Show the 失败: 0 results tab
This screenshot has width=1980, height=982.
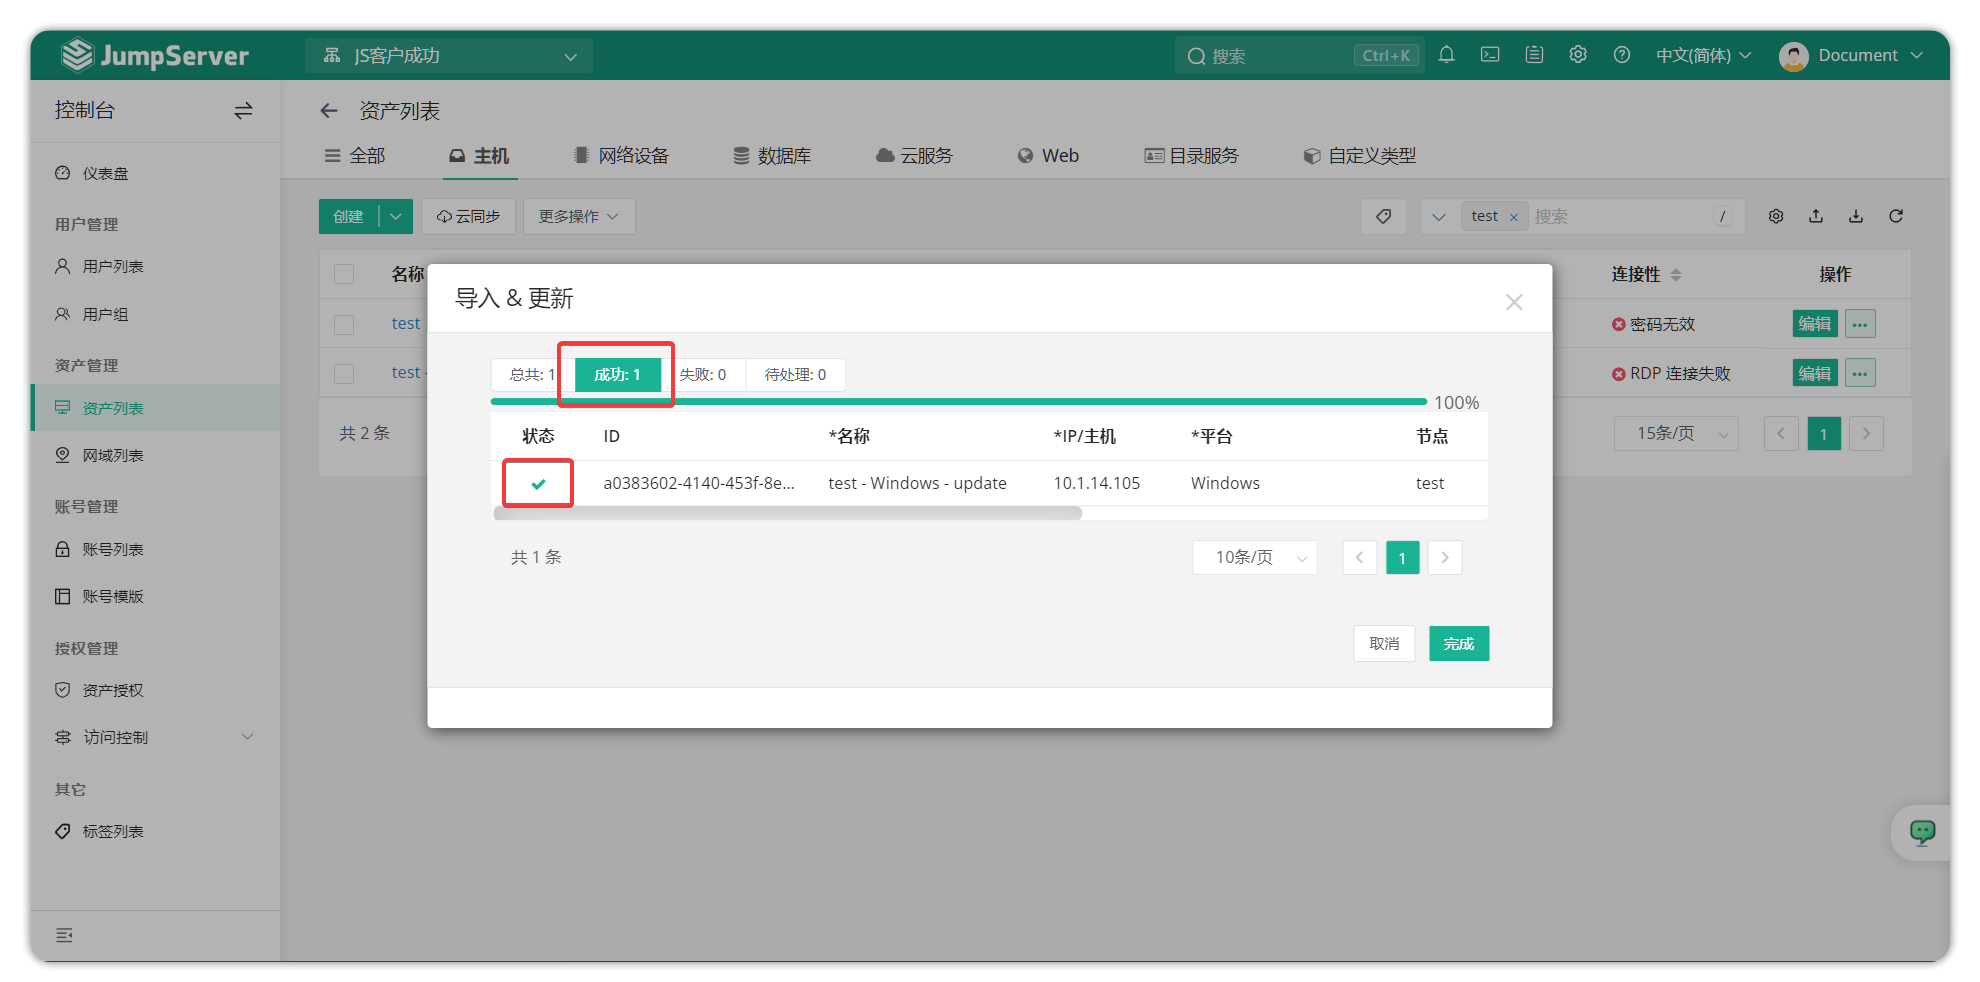click(x=703, y=375)
